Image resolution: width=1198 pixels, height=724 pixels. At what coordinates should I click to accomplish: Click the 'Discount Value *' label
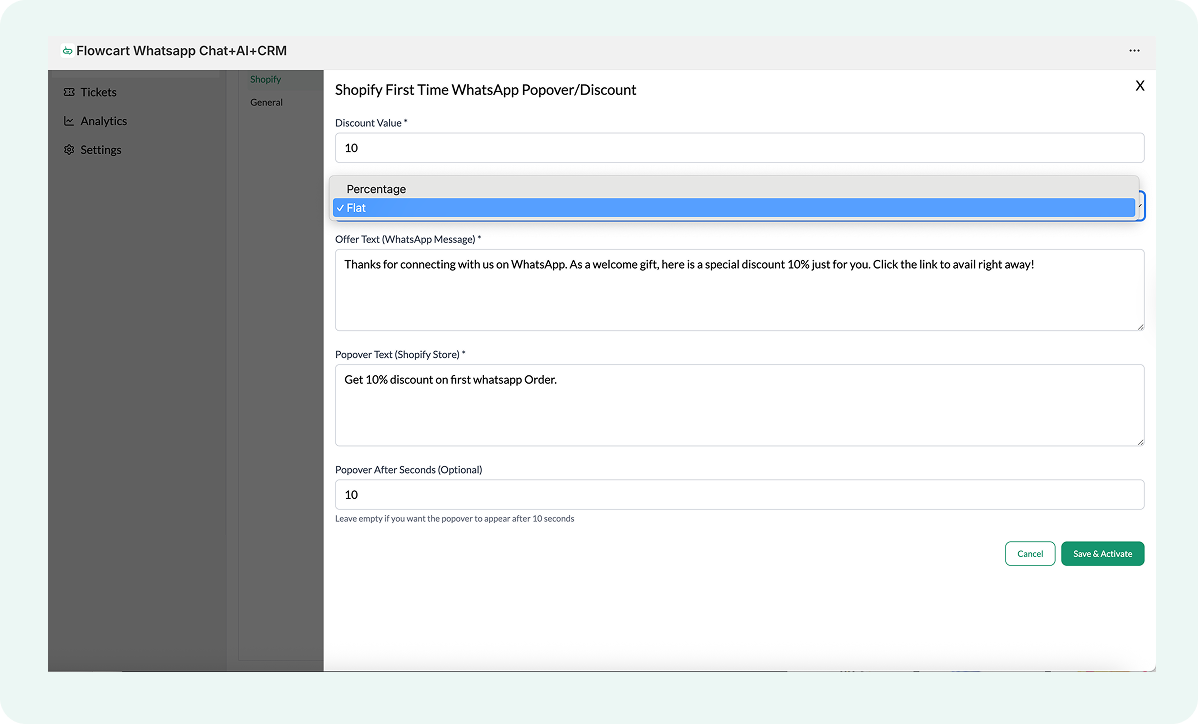371,123
